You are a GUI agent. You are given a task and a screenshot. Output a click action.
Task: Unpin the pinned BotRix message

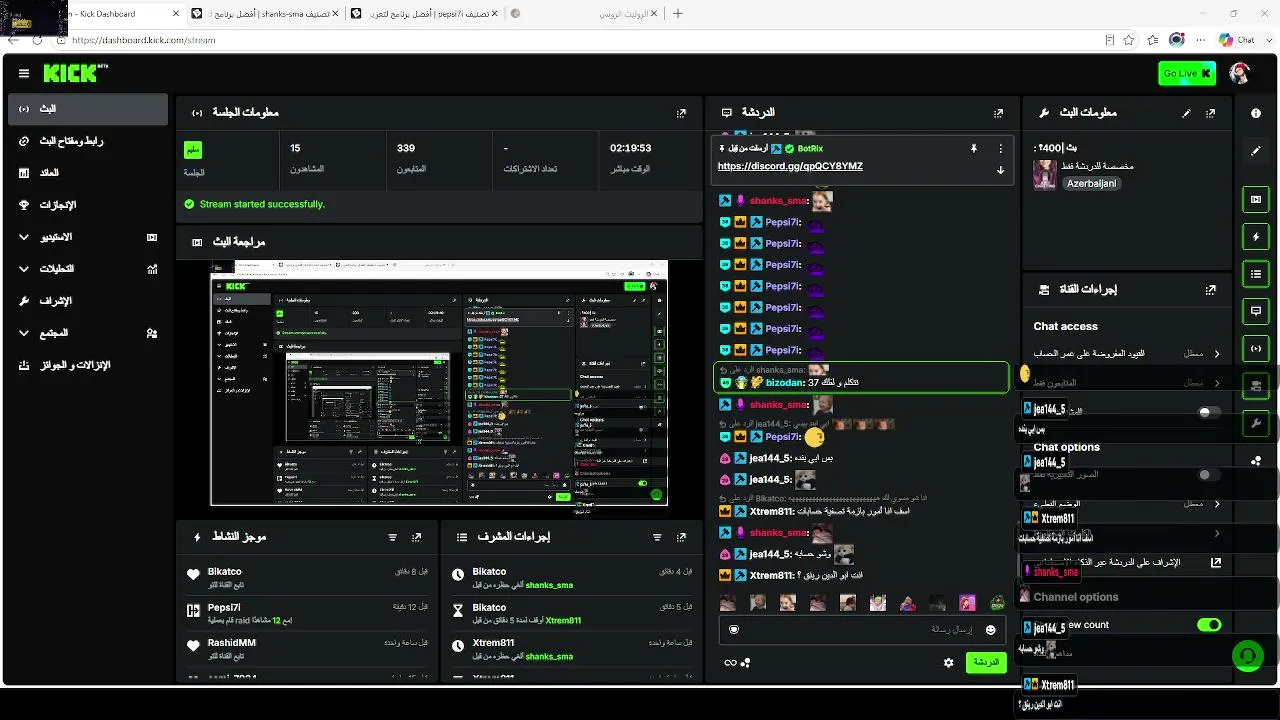973,148
